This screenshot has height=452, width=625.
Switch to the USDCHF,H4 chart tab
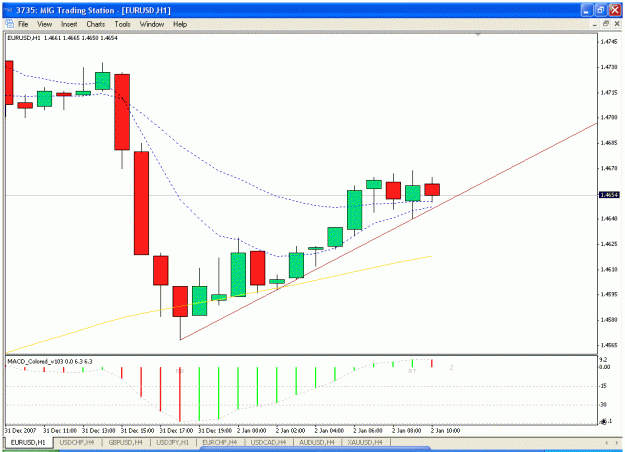click(x=77, y=442)
